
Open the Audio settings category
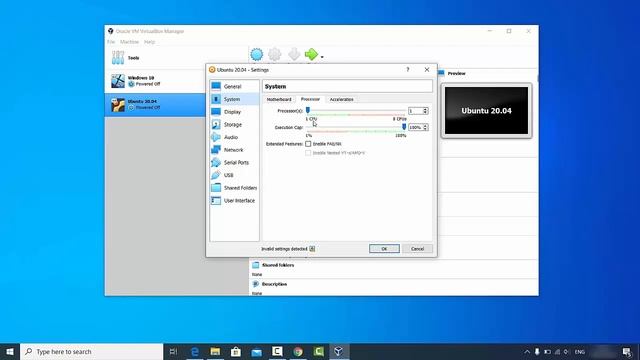click(x=234, y=137)
